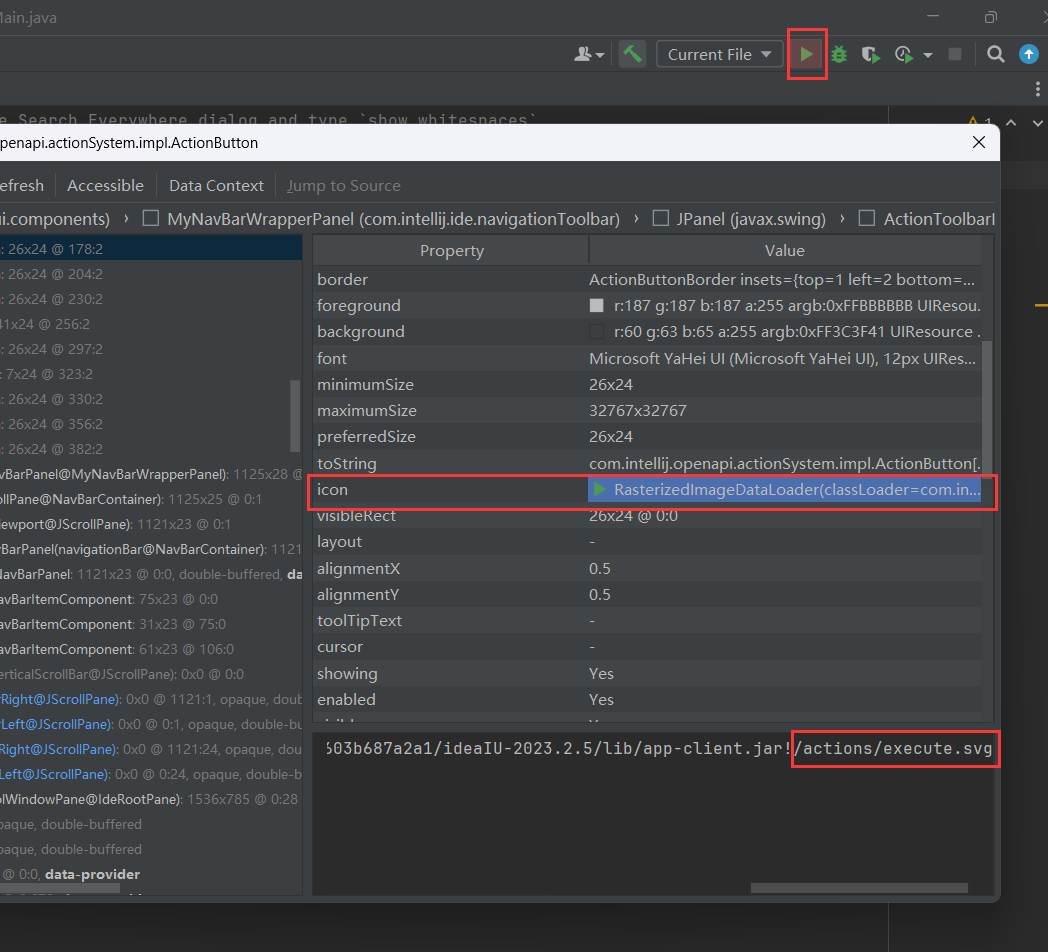1048x952 pixels.
Task: Select the enabled property row
Action: click(x=647, y=699)
